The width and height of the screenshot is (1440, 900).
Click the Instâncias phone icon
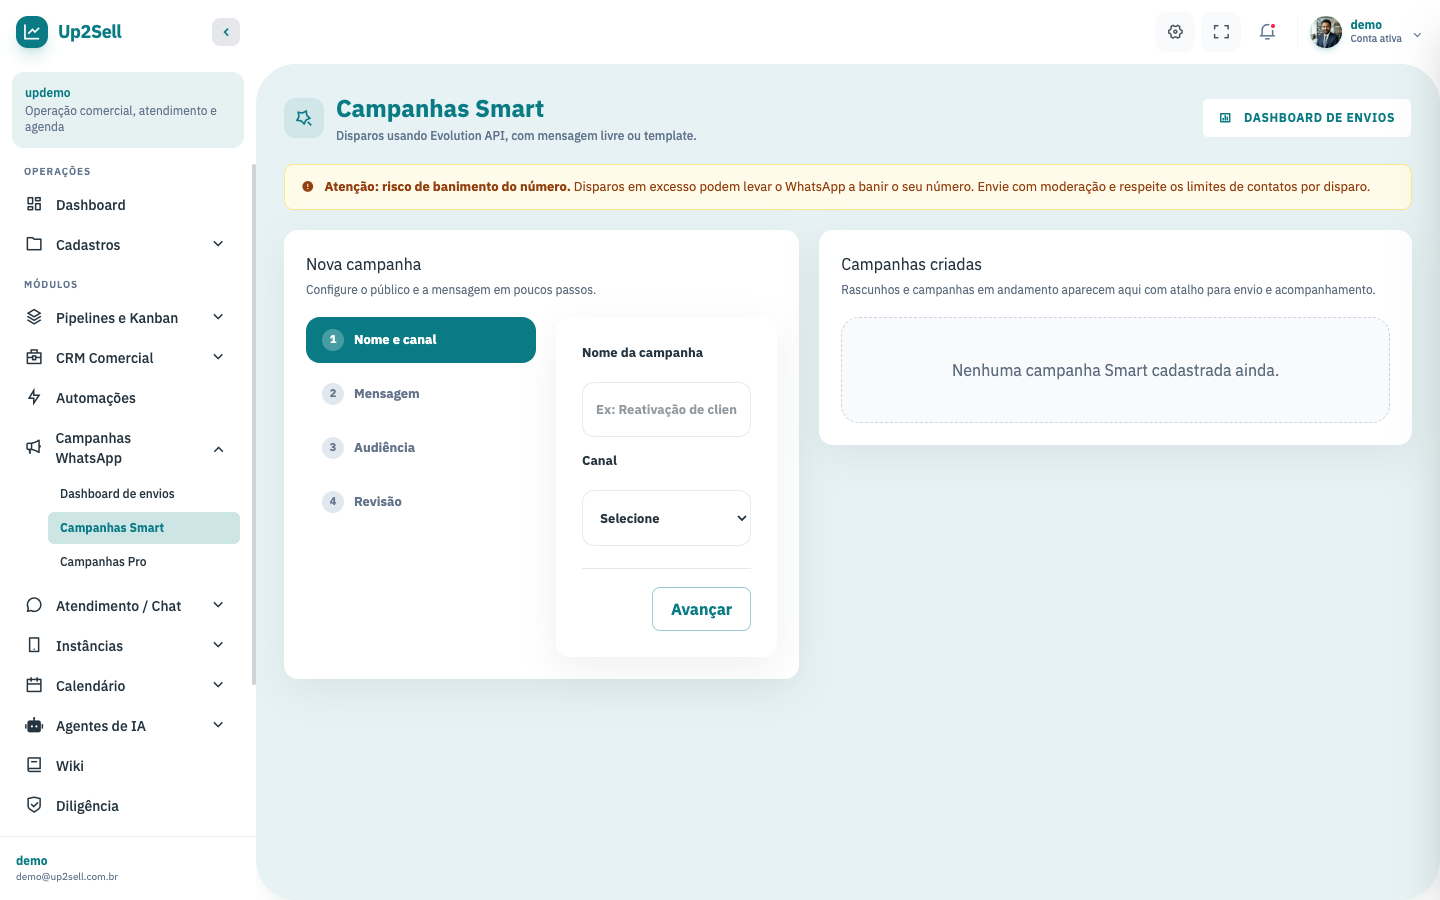34,645
